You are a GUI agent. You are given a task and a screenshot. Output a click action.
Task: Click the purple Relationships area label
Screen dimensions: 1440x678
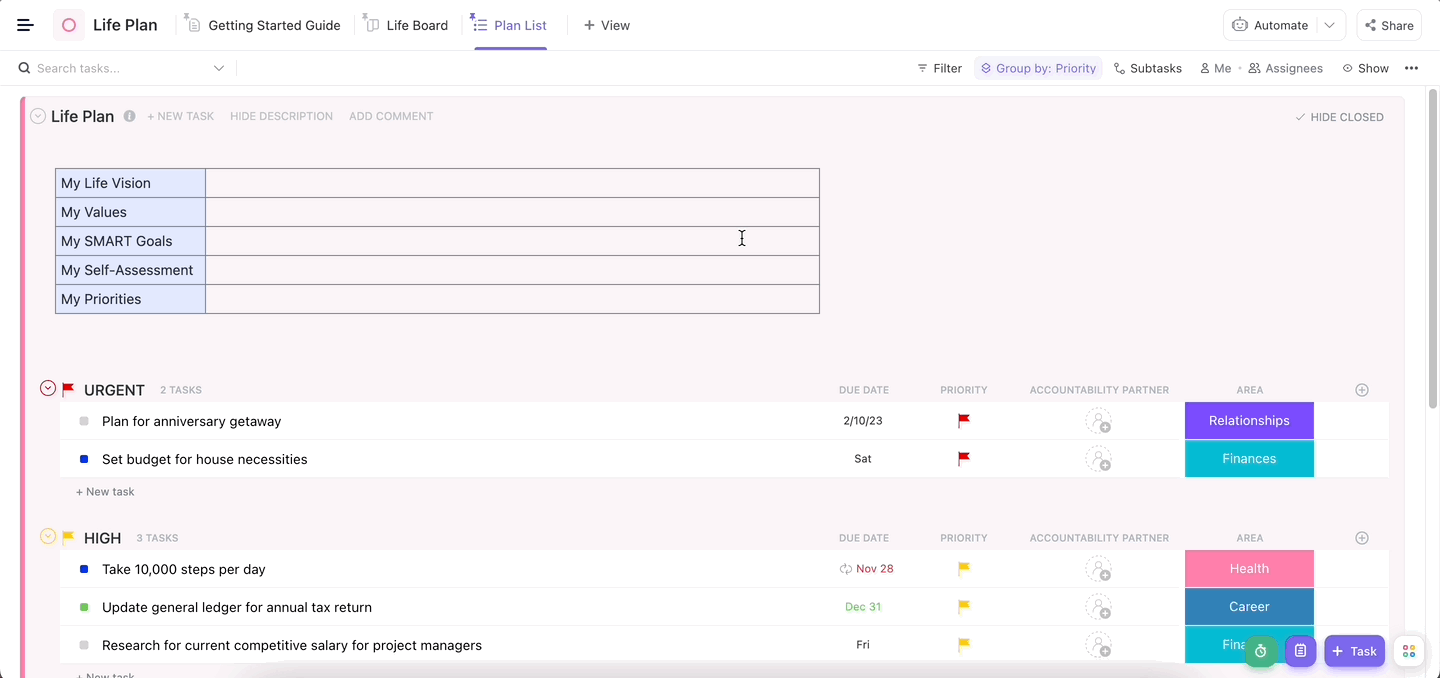click(x=1248, y=421)
